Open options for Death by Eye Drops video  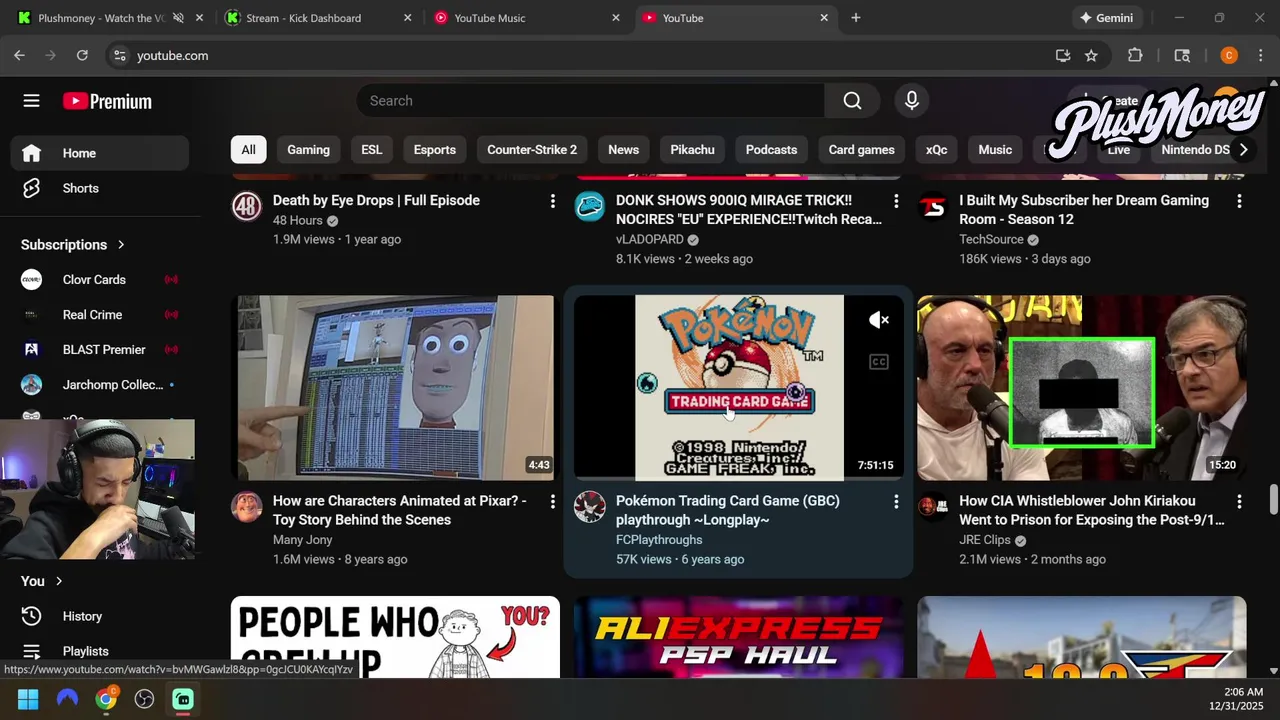pos(552,201)
